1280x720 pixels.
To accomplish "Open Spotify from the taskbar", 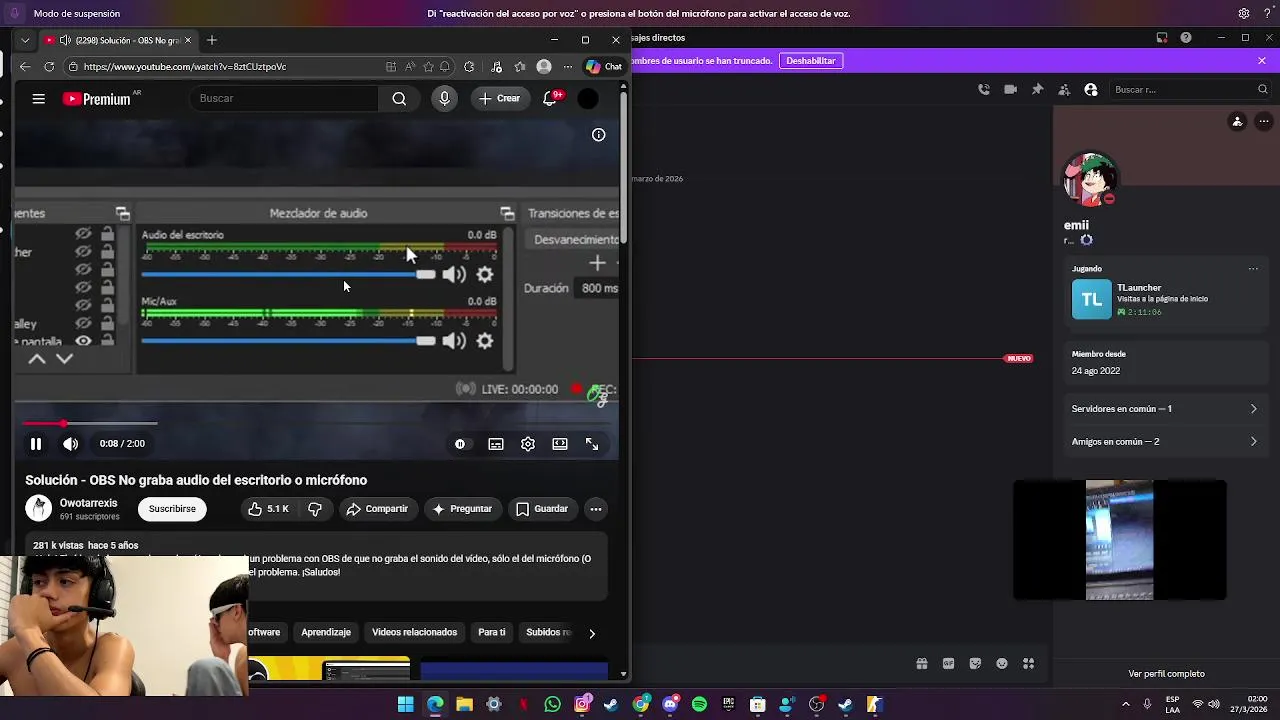I will [x=699, y=705].
